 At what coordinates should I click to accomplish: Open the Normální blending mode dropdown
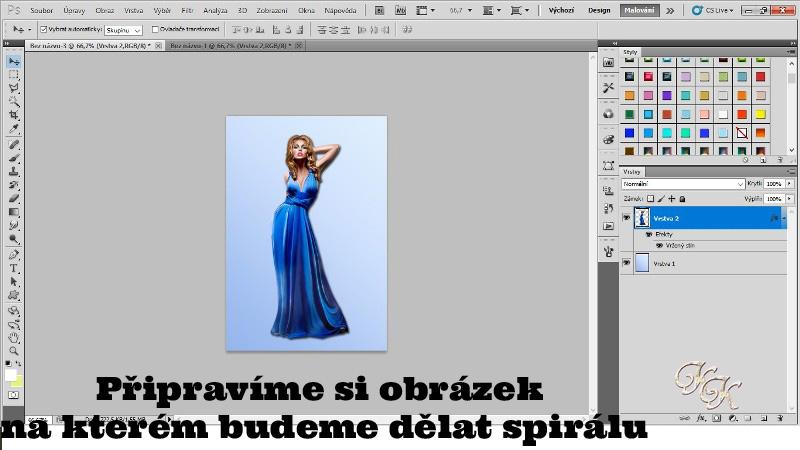click(683, 184)
